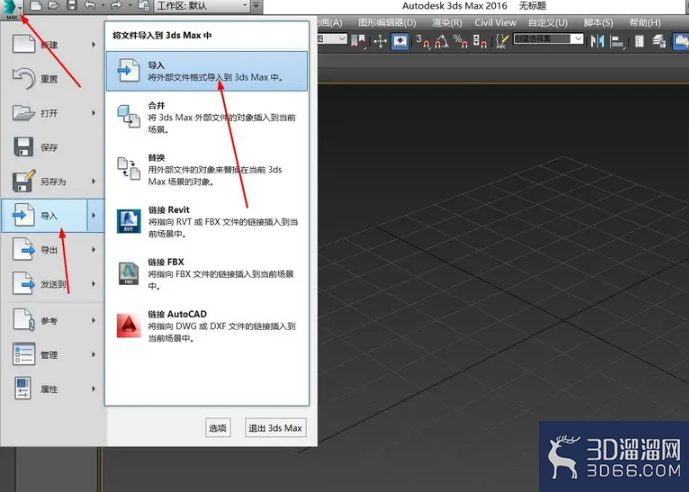Expand the 属性 submenu arrow
Viewport: 689px width, 492px height.
click(x=94, y=389)
